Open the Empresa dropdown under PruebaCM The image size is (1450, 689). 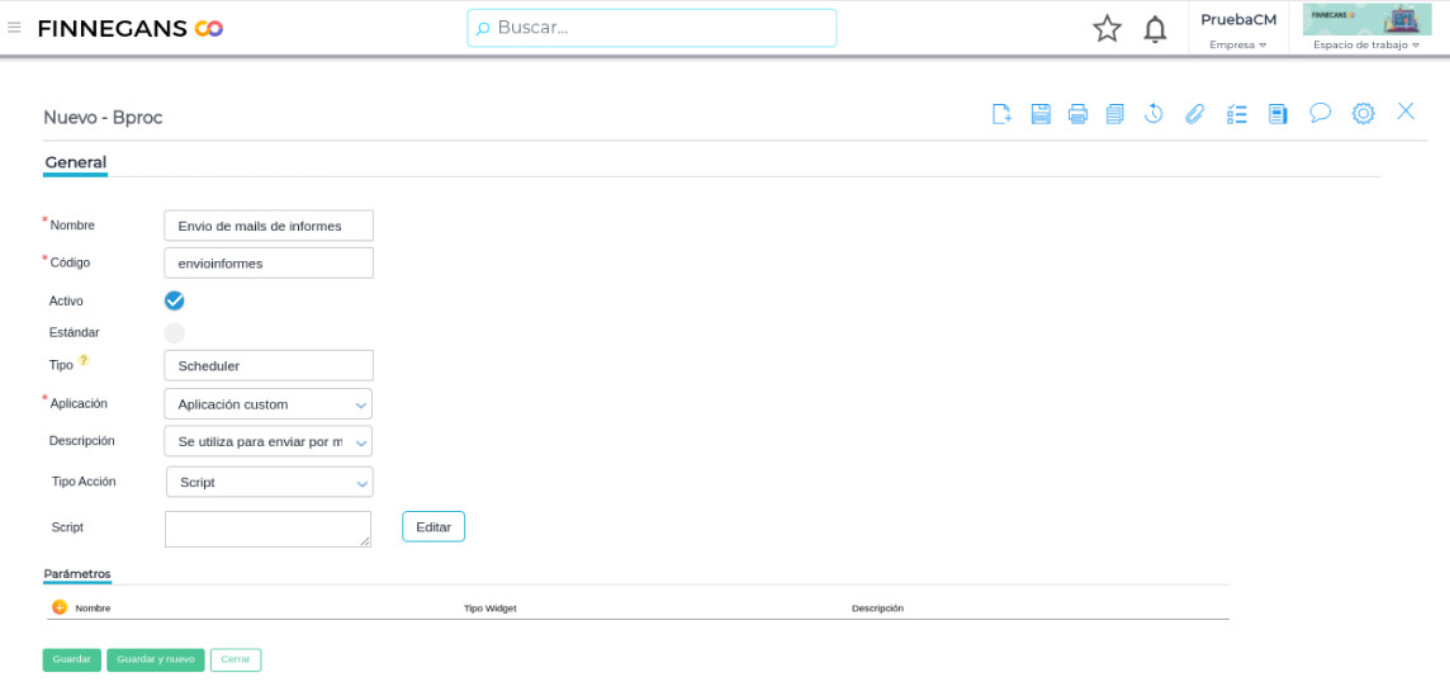[1238, 45]
